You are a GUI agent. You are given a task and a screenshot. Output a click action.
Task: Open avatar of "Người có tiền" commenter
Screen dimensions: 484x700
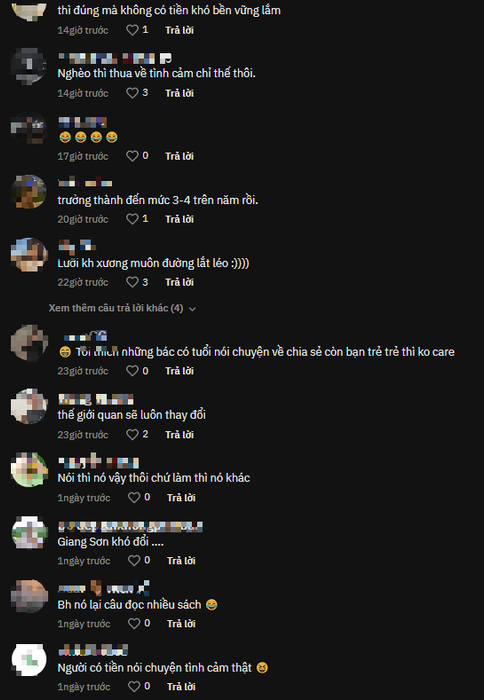(x=29, y=660)
